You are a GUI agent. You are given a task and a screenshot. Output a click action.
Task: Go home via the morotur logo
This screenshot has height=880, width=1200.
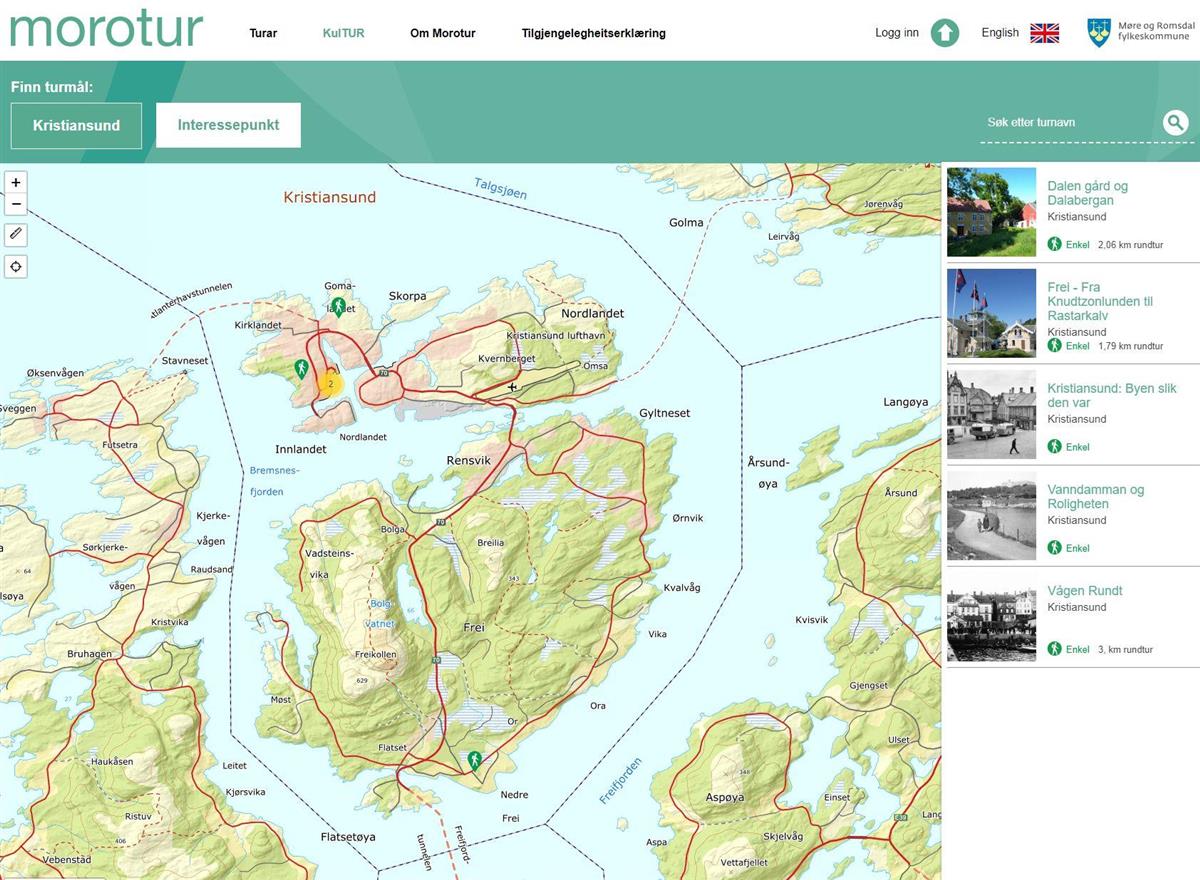(106, 29)
